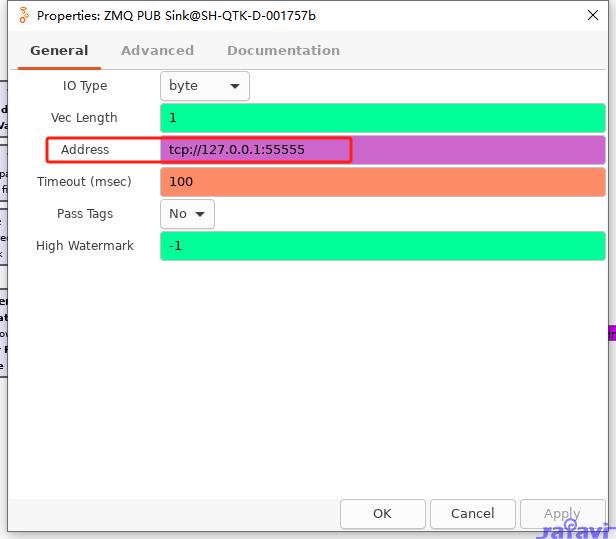The height and width of the screenshot is (539, 616).
Task: Click the Apply button
Action: point(561,513)
